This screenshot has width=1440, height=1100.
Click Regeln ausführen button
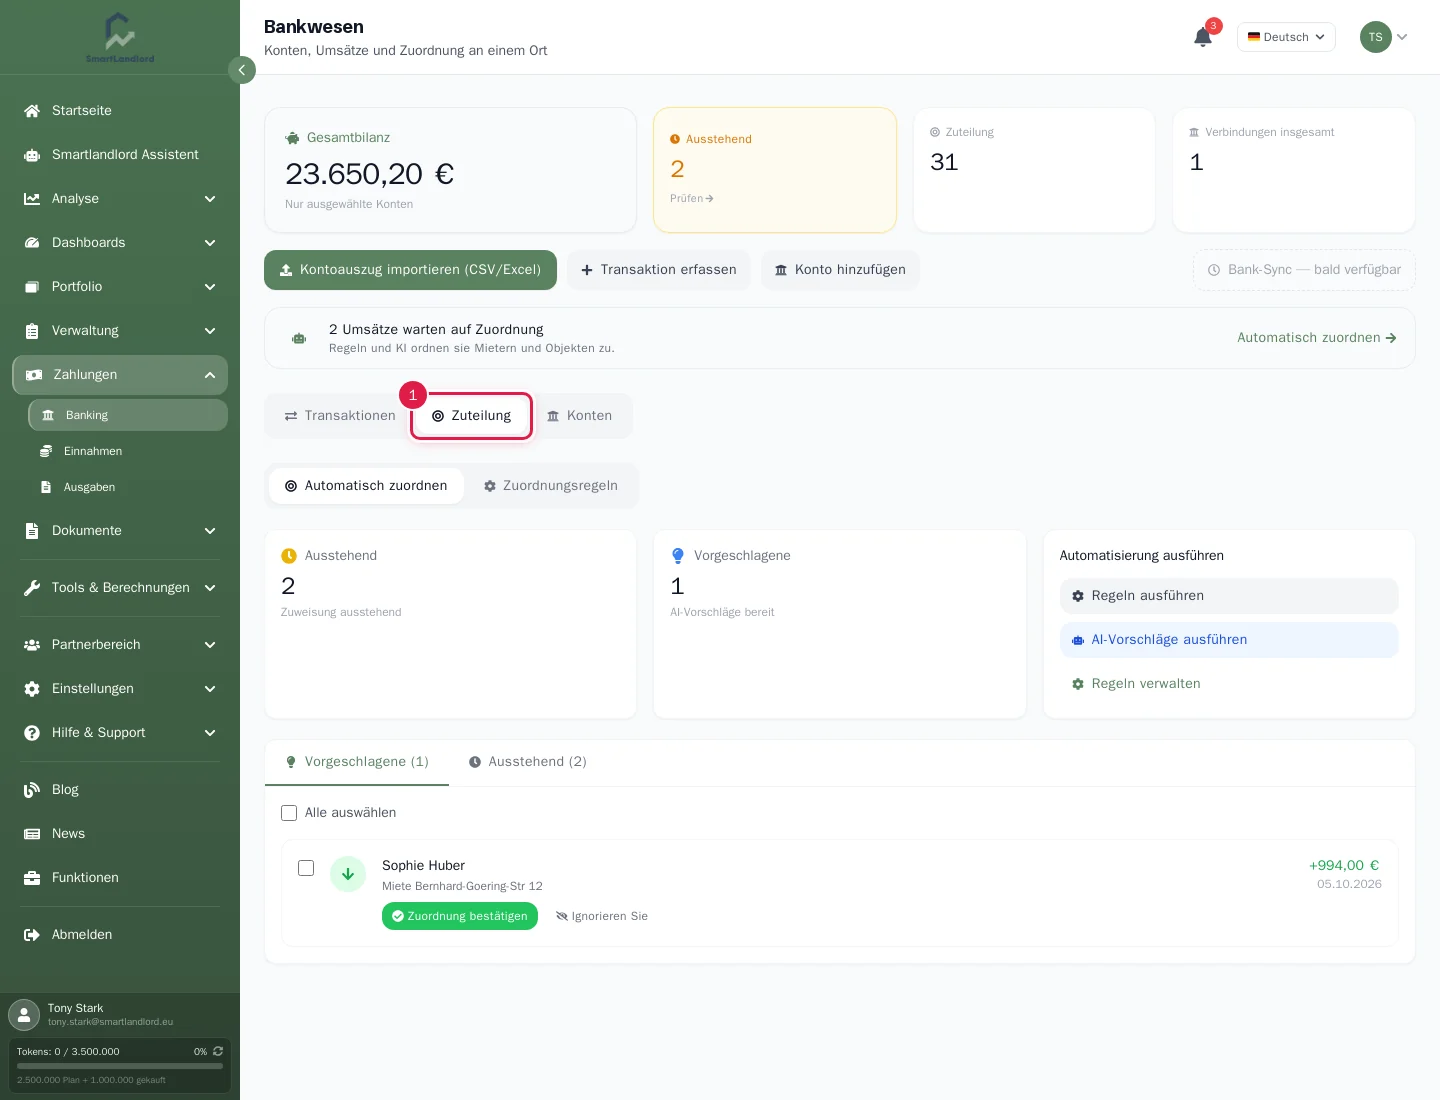tap(1229, 596)
